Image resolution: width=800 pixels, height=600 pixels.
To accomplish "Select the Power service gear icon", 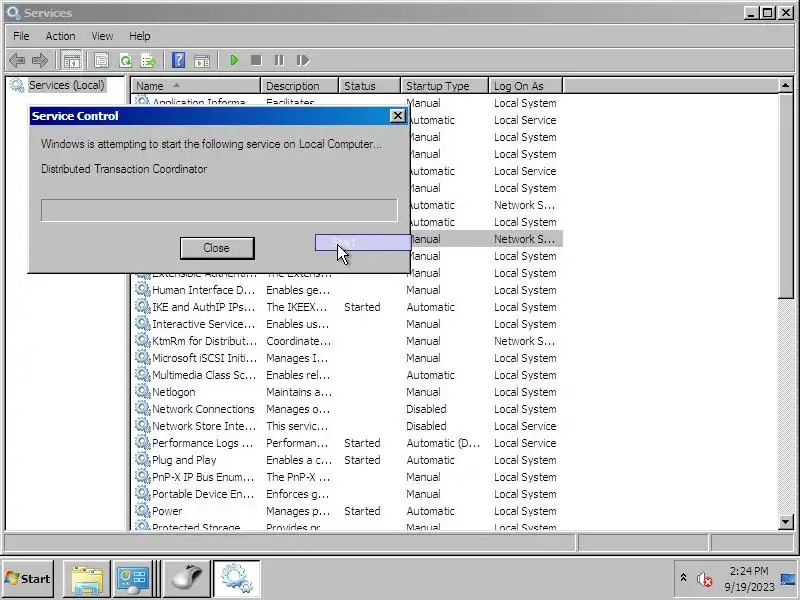I will pos(142,510).
